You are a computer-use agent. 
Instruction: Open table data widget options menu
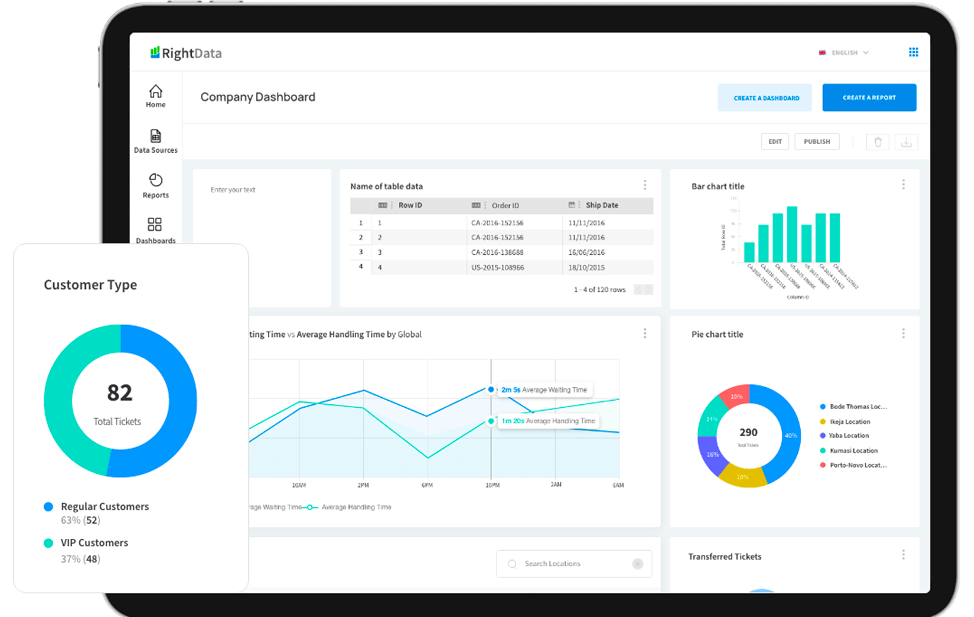click(645, 185)
